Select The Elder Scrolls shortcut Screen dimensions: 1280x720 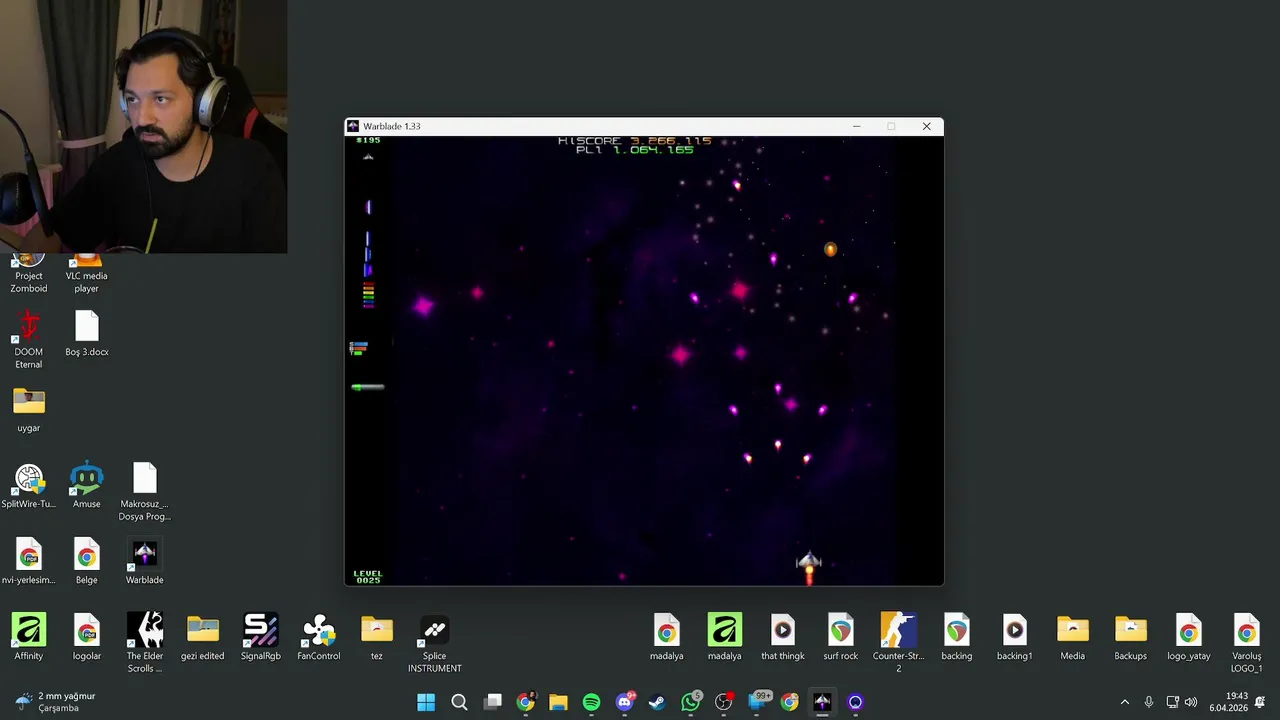(145, 642)
